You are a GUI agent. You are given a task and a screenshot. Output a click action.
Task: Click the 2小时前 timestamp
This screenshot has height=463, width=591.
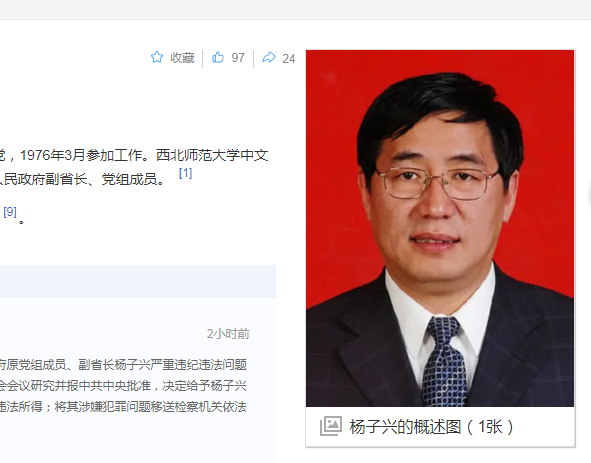coord(228,334)
